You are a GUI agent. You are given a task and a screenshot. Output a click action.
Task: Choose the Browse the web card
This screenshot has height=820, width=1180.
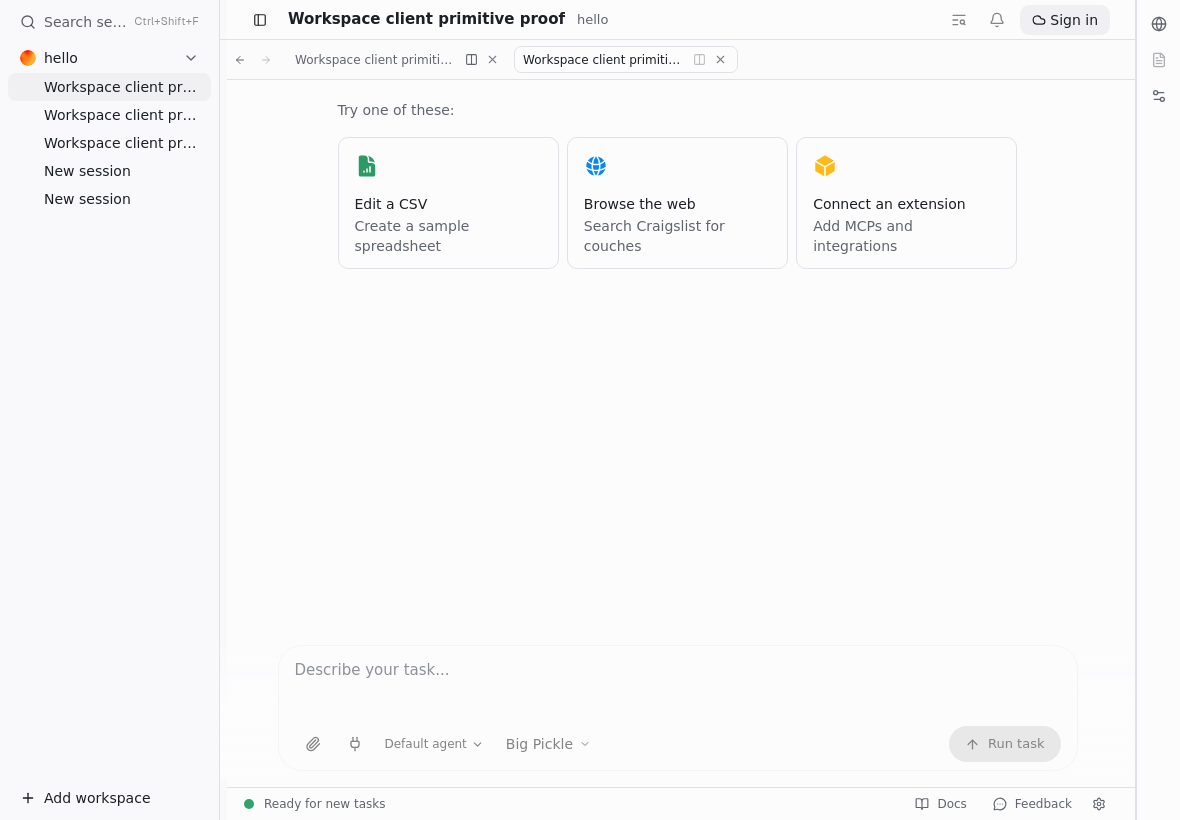pos(677,203)
